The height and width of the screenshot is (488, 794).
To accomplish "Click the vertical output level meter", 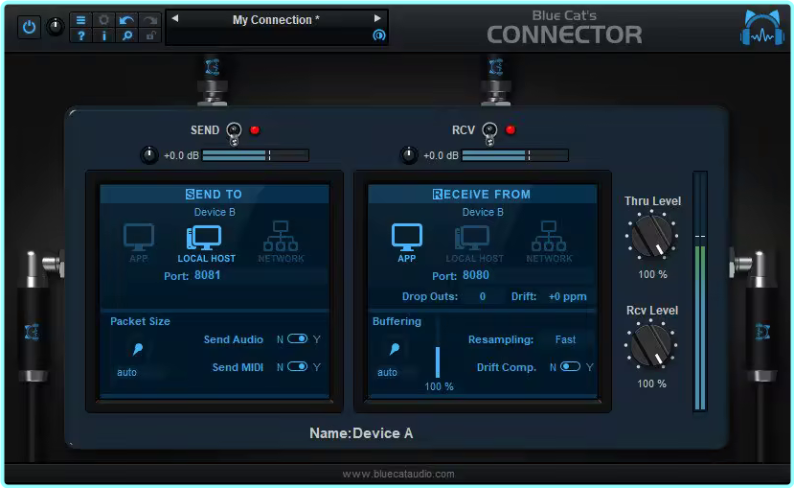I will click(700, 291).
